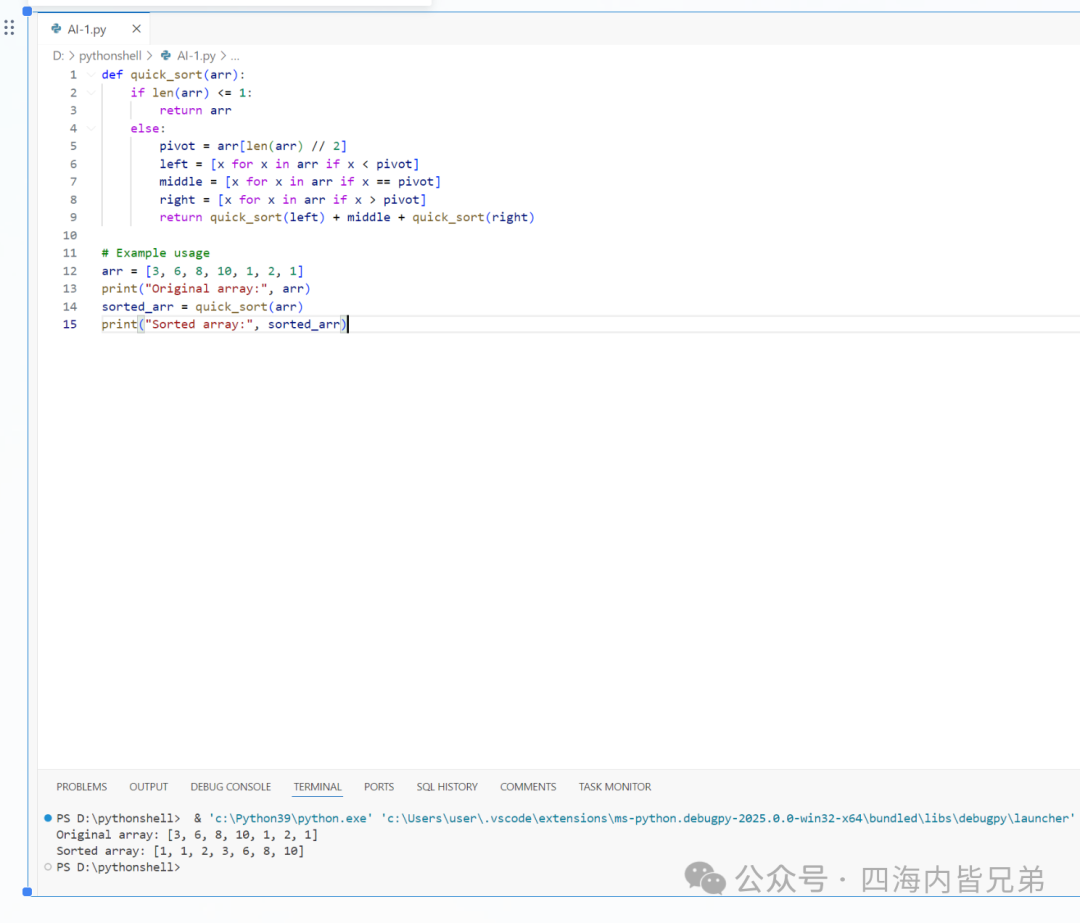The image size is (1080, 923).
Task: Click the debugpy launcher path link in terminal
Action: [727, 818]
